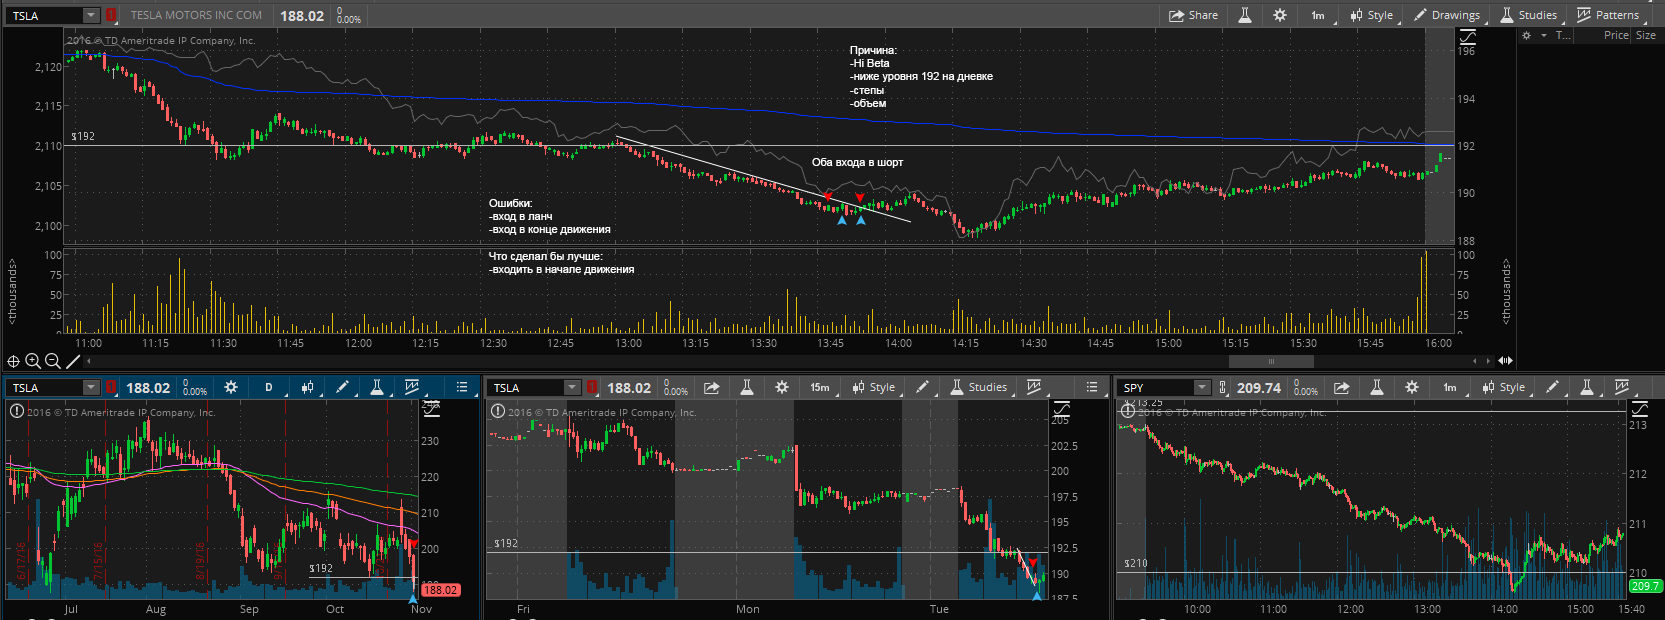This screenshot has width=1665, height=620.
Task: Open Style menu in the SPY chart
Action: tap(1504, 387)
